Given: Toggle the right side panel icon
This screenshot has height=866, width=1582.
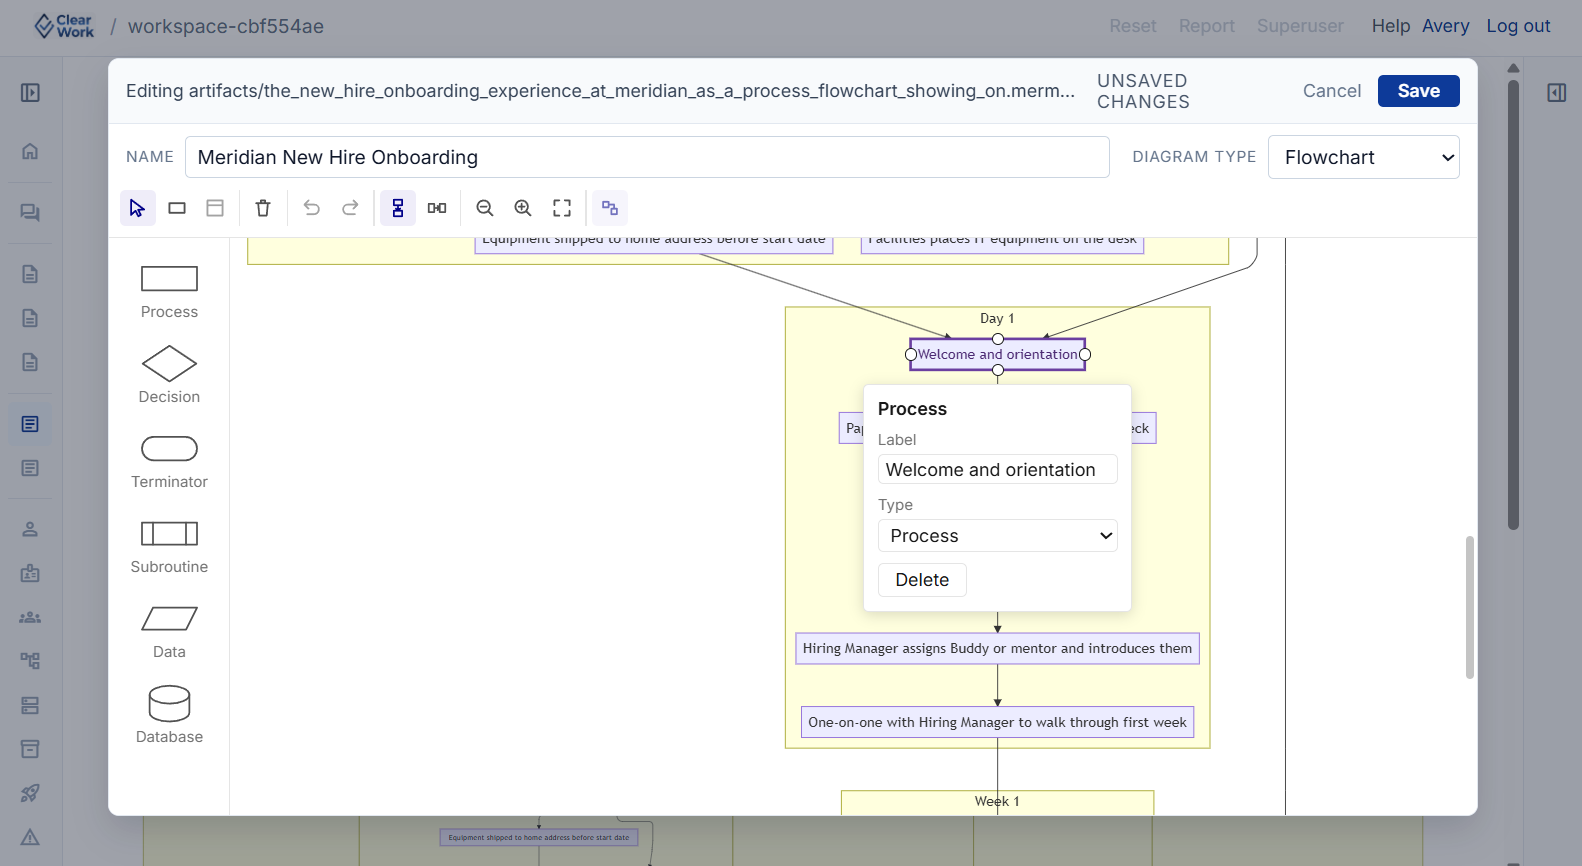Looking at the screenshot, I should tap(1557, 93).
